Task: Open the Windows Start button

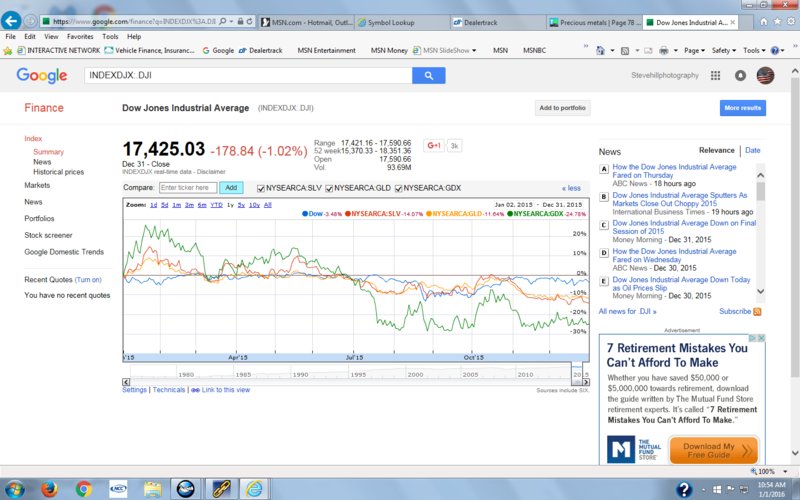Action: pos(14,489)
